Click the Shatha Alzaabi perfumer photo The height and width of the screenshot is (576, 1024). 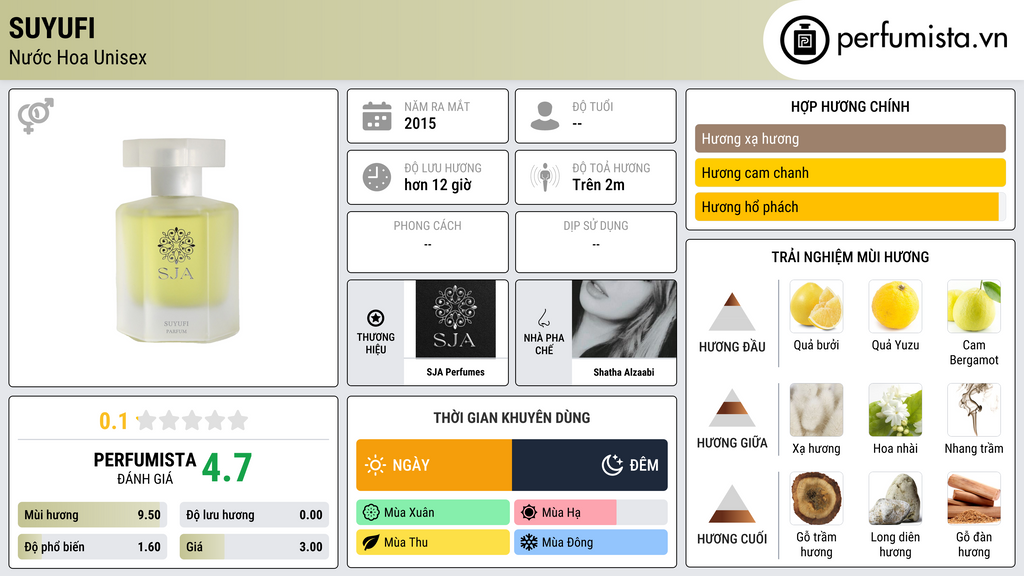pyautogui.click(x=624, y=319)
